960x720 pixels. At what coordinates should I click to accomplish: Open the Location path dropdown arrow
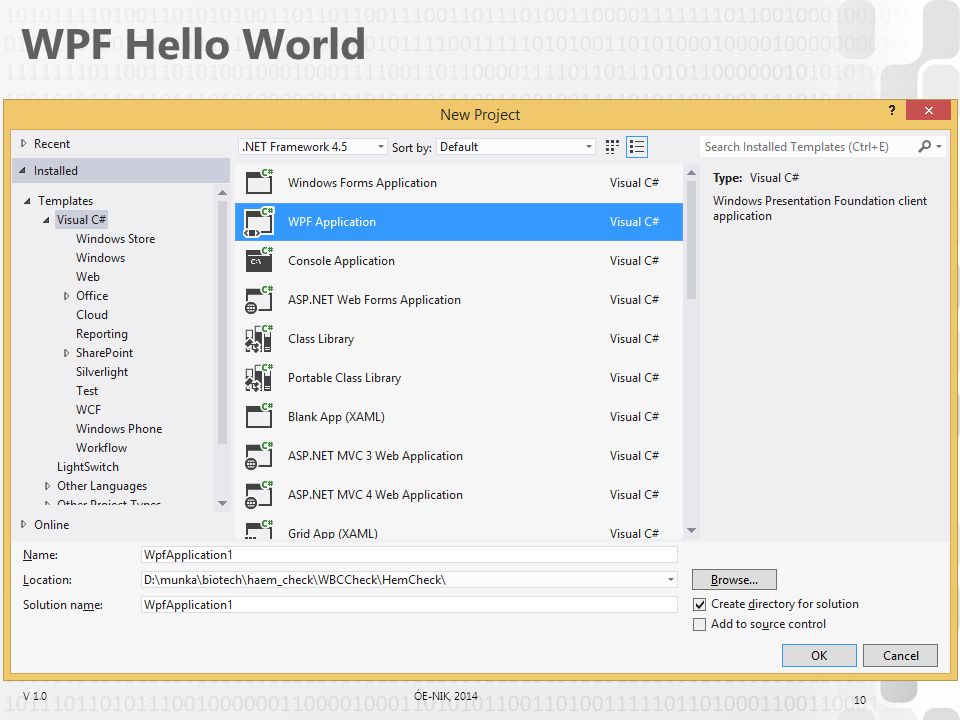(671, 579)
